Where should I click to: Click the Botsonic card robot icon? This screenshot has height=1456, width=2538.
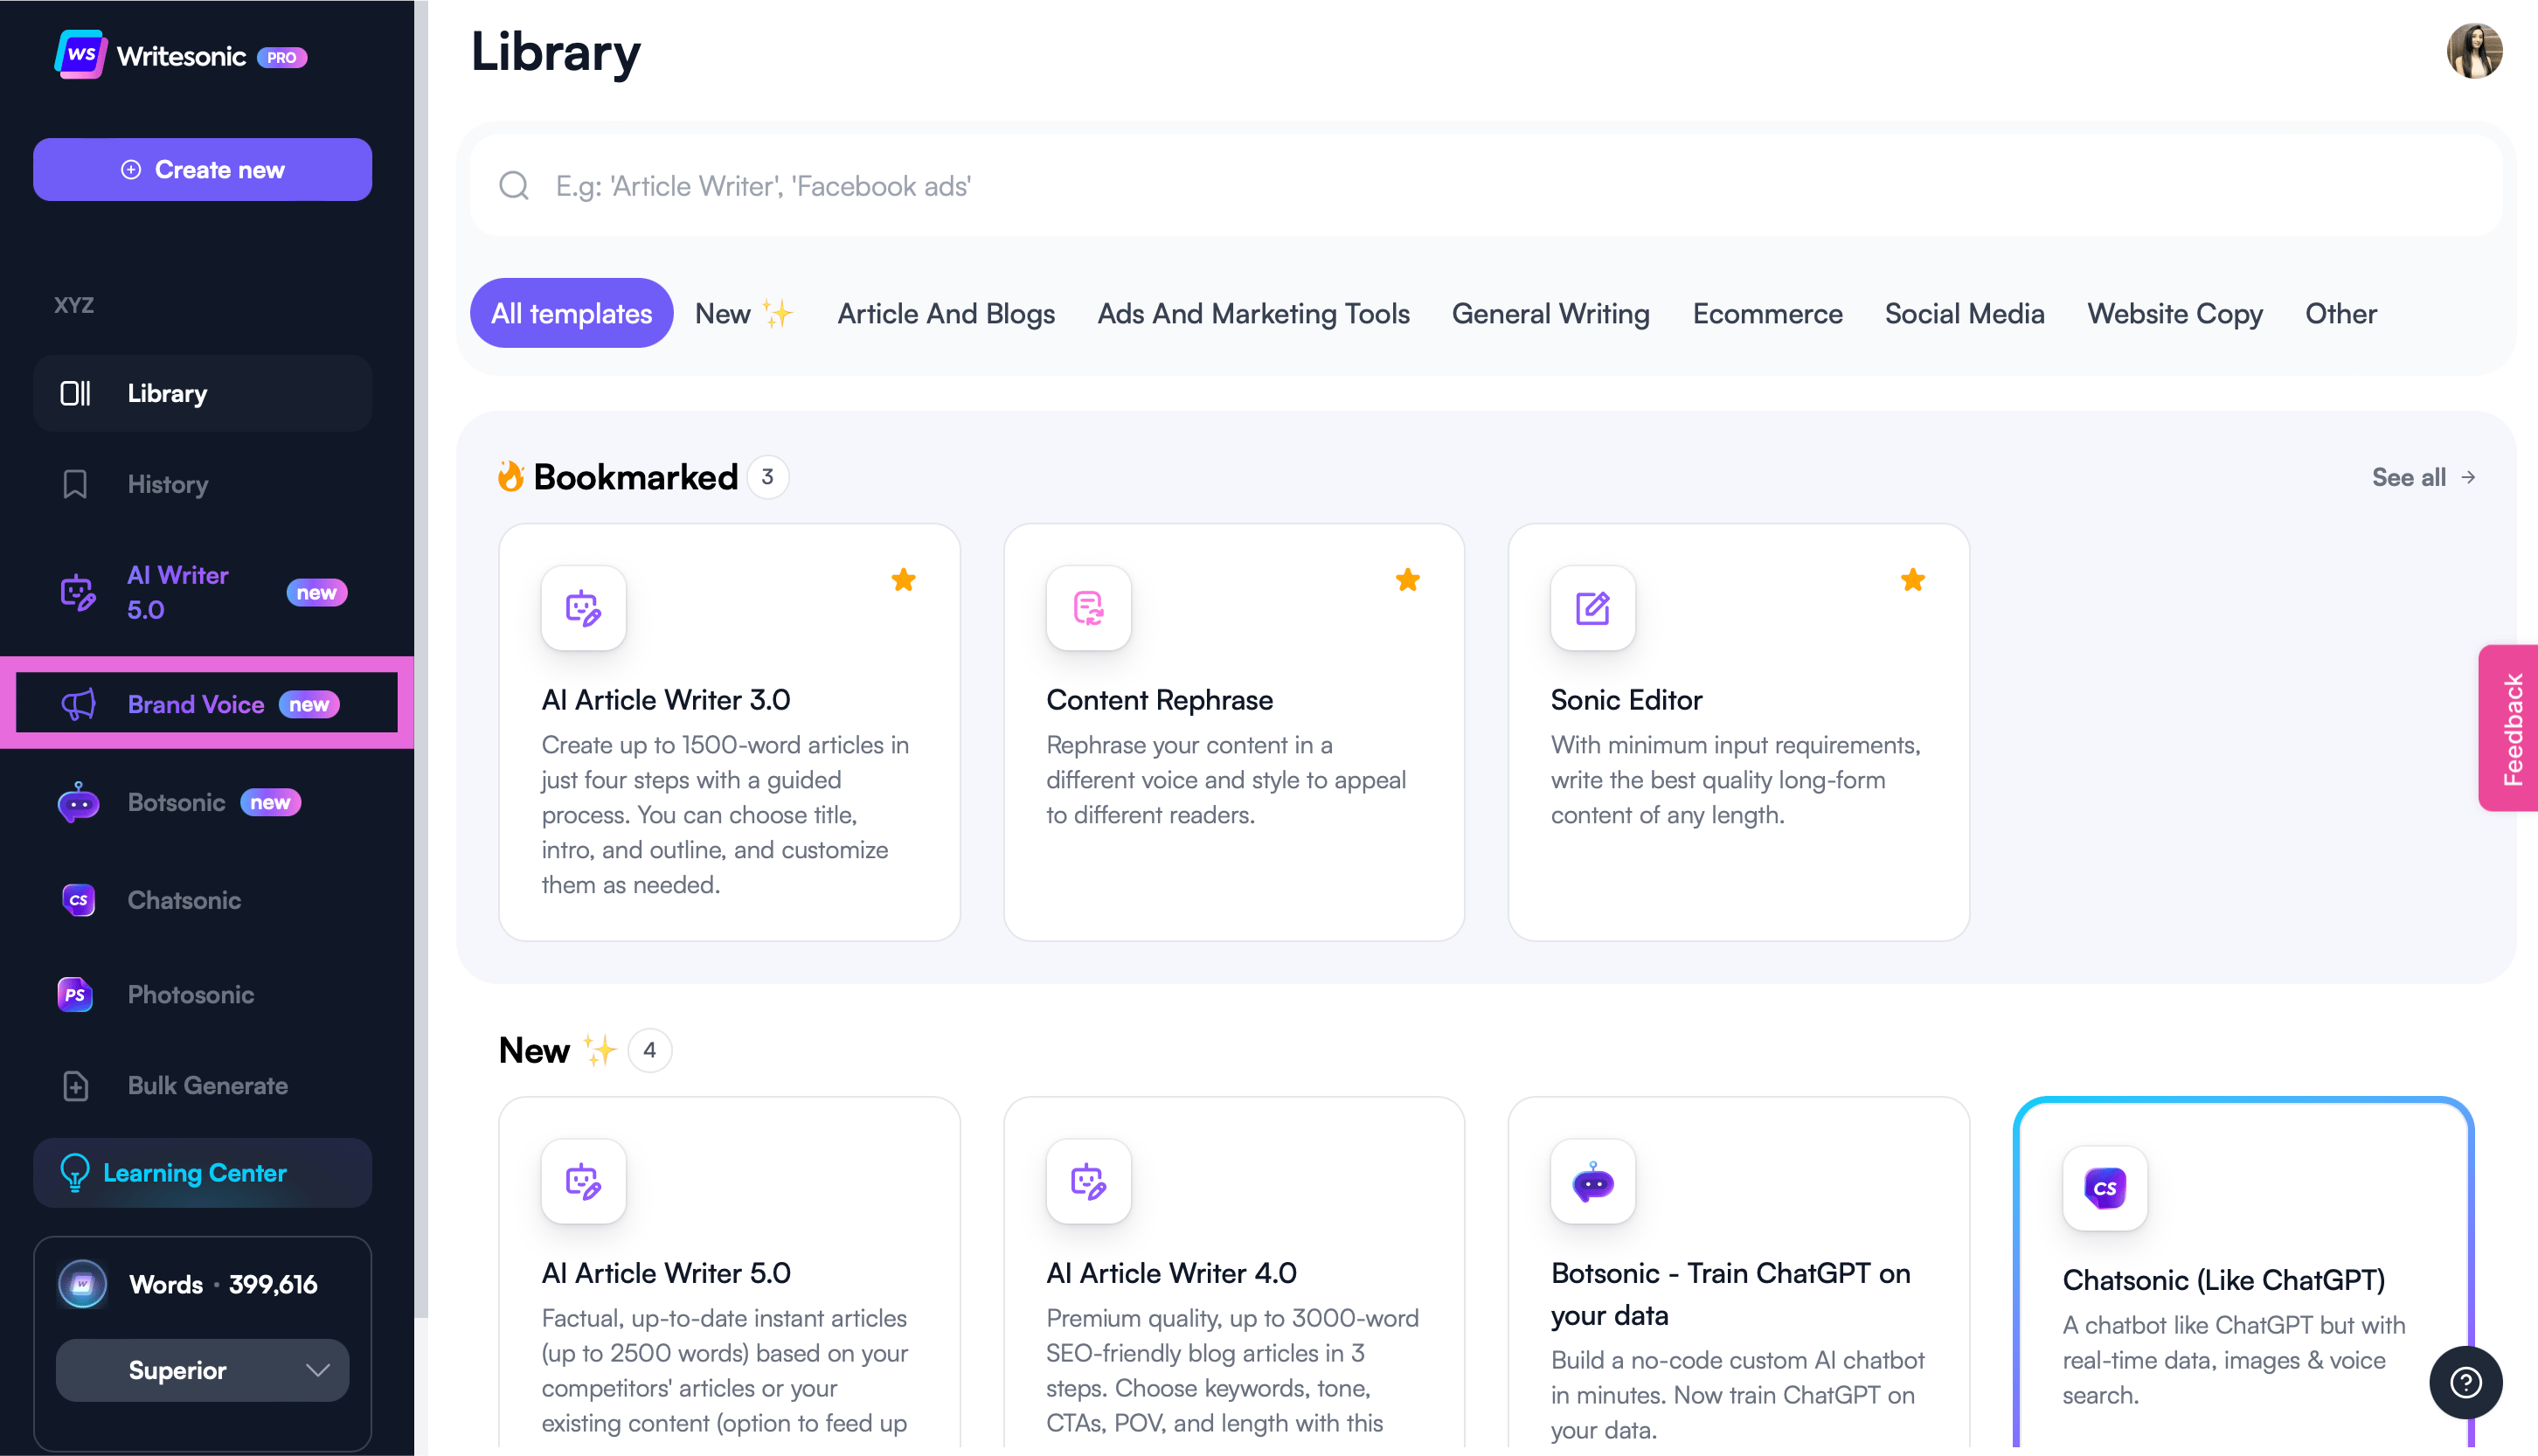coord(1593,1181)
